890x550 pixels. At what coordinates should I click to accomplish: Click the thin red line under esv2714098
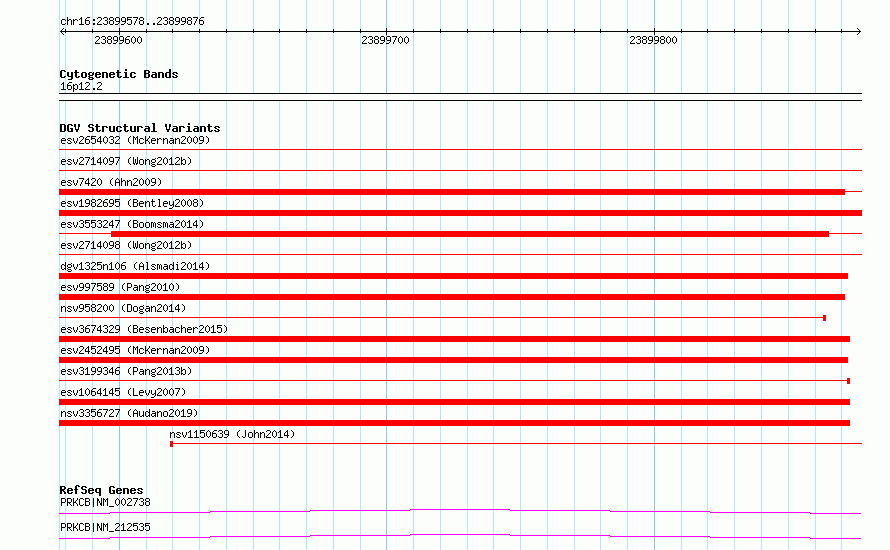[460, 254]
